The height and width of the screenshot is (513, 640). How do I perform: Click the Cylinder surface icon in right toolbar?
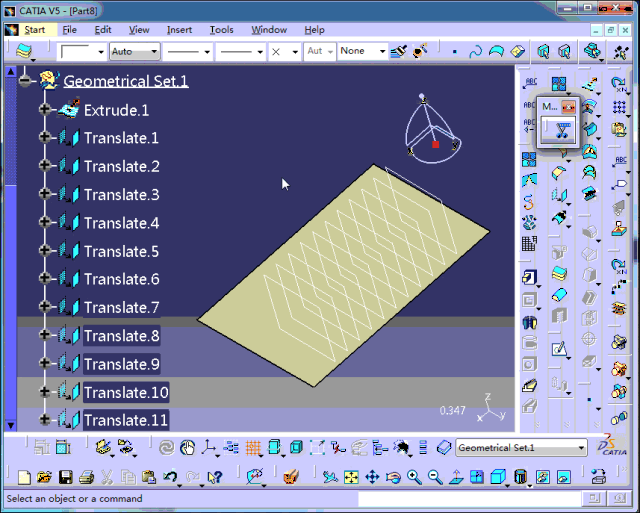[559, 295]
